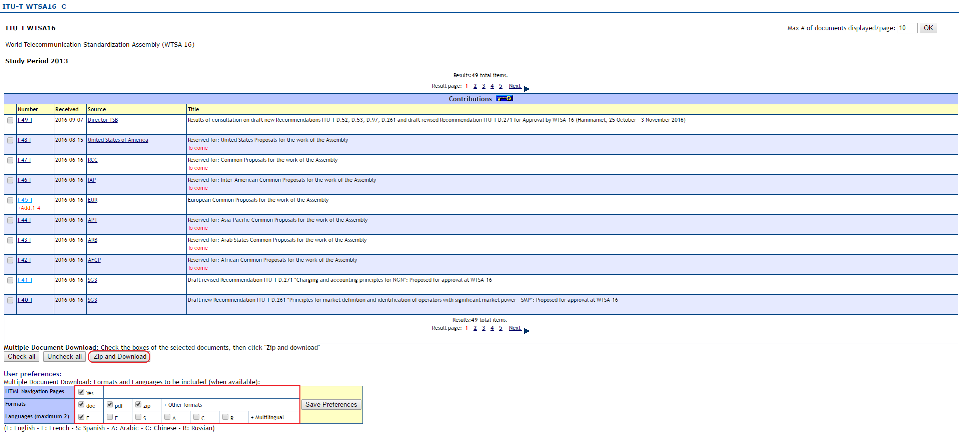The width and height of the screenshot is (959, 433).
Task: Click Zip and Download button
Action: (120, 357)
